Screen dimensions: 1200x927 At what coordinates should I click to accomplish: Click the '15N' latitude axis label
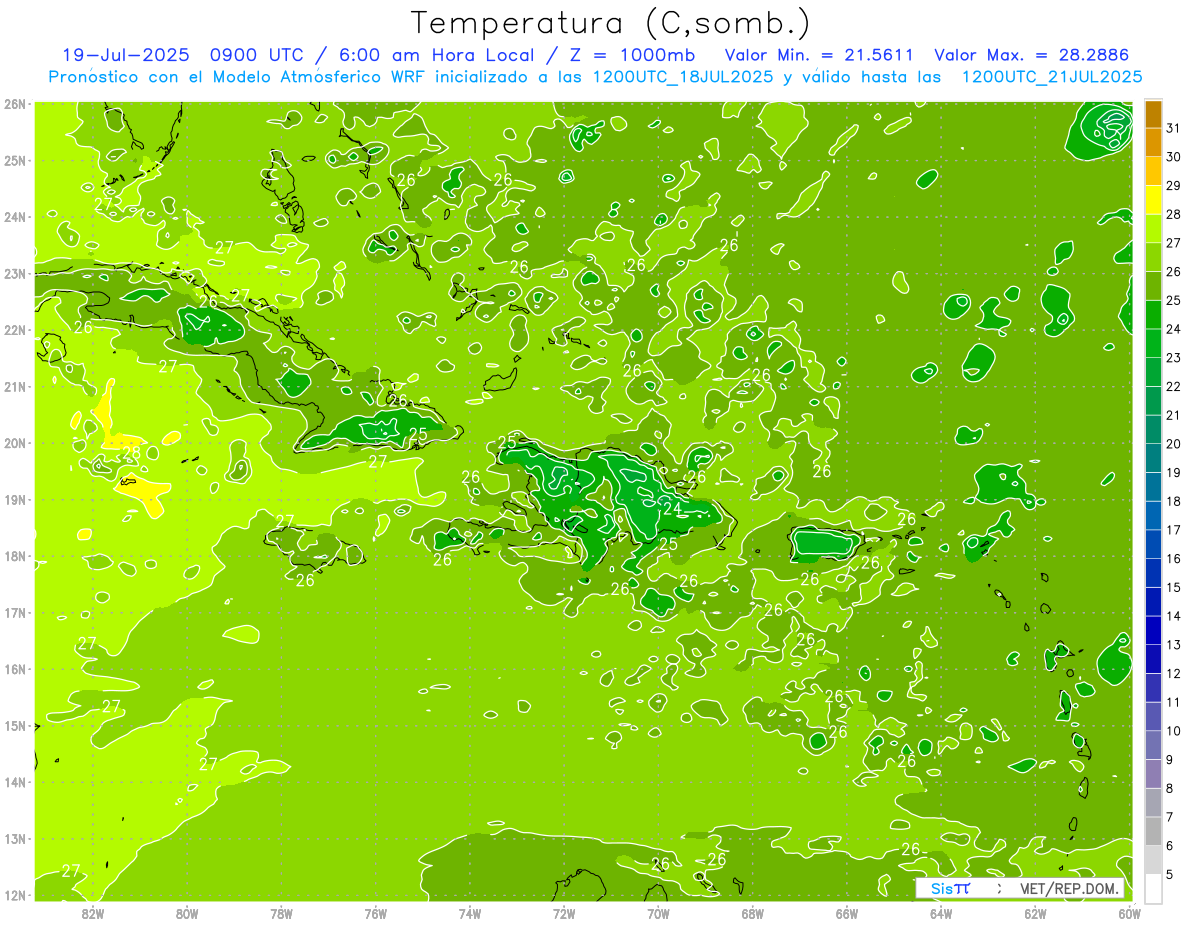pyautogui.click(x=15, y=726)
